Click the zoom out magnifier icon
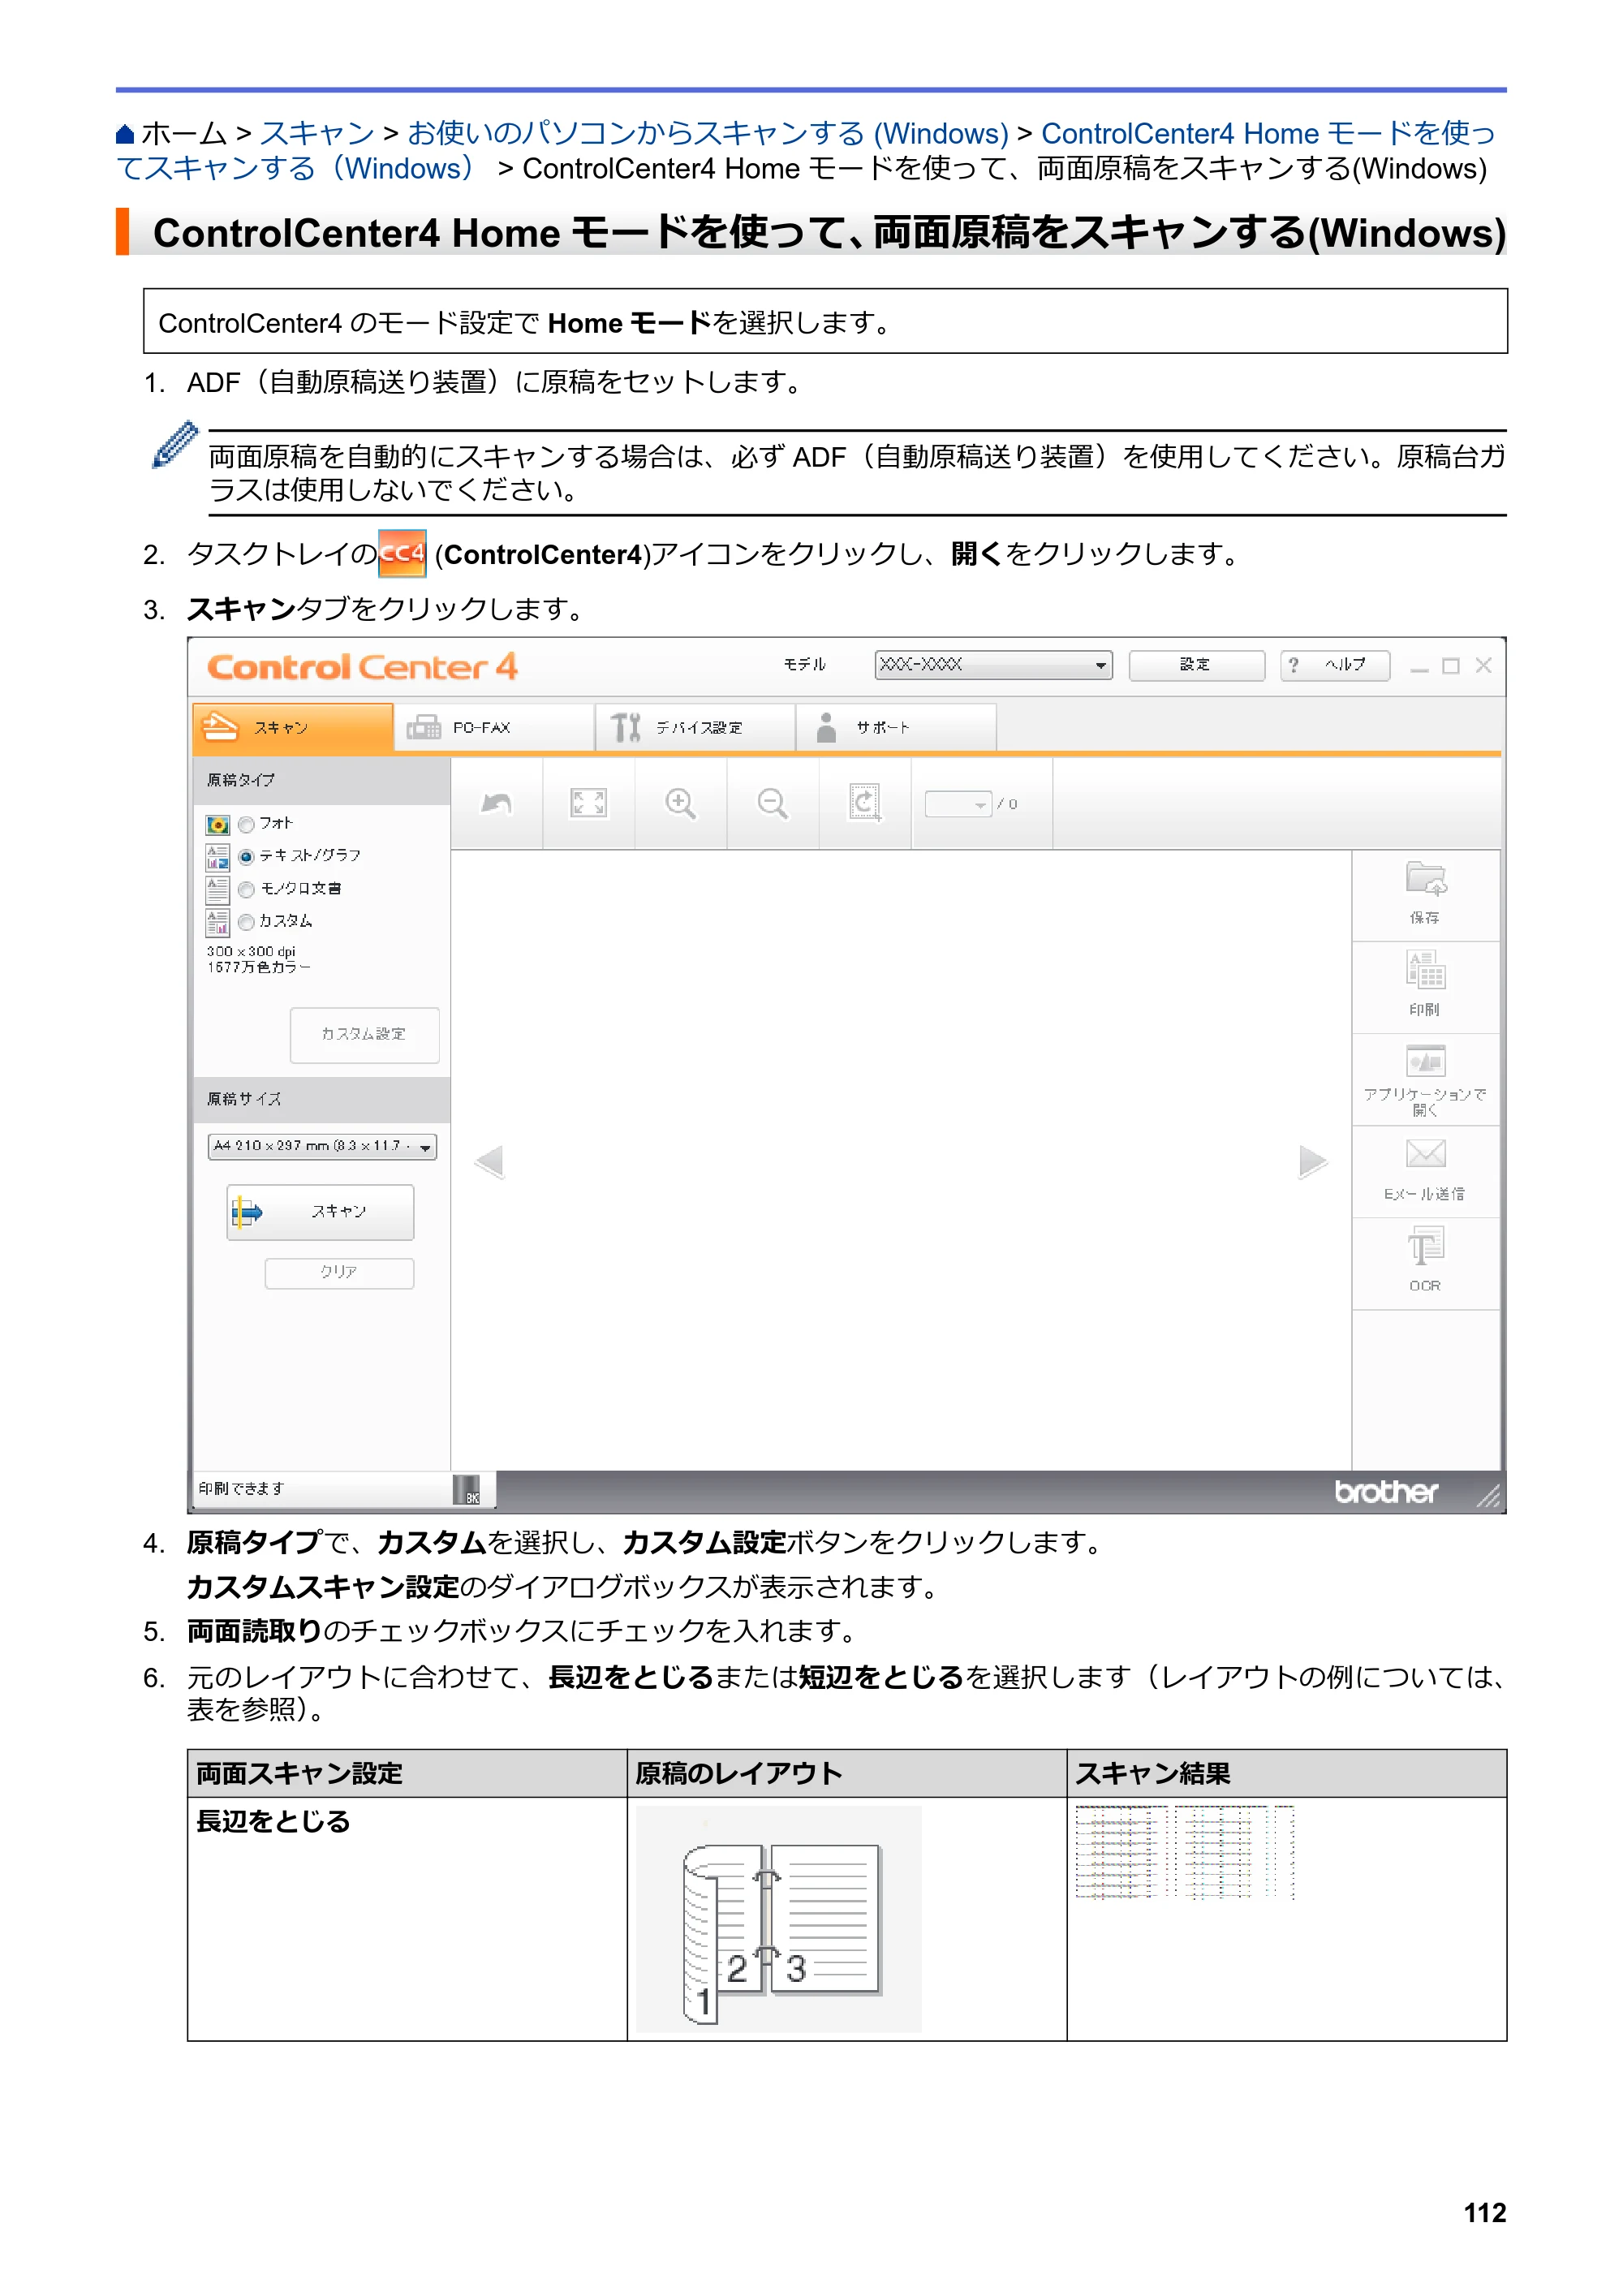The image size is (1623, 2296). 772,804
